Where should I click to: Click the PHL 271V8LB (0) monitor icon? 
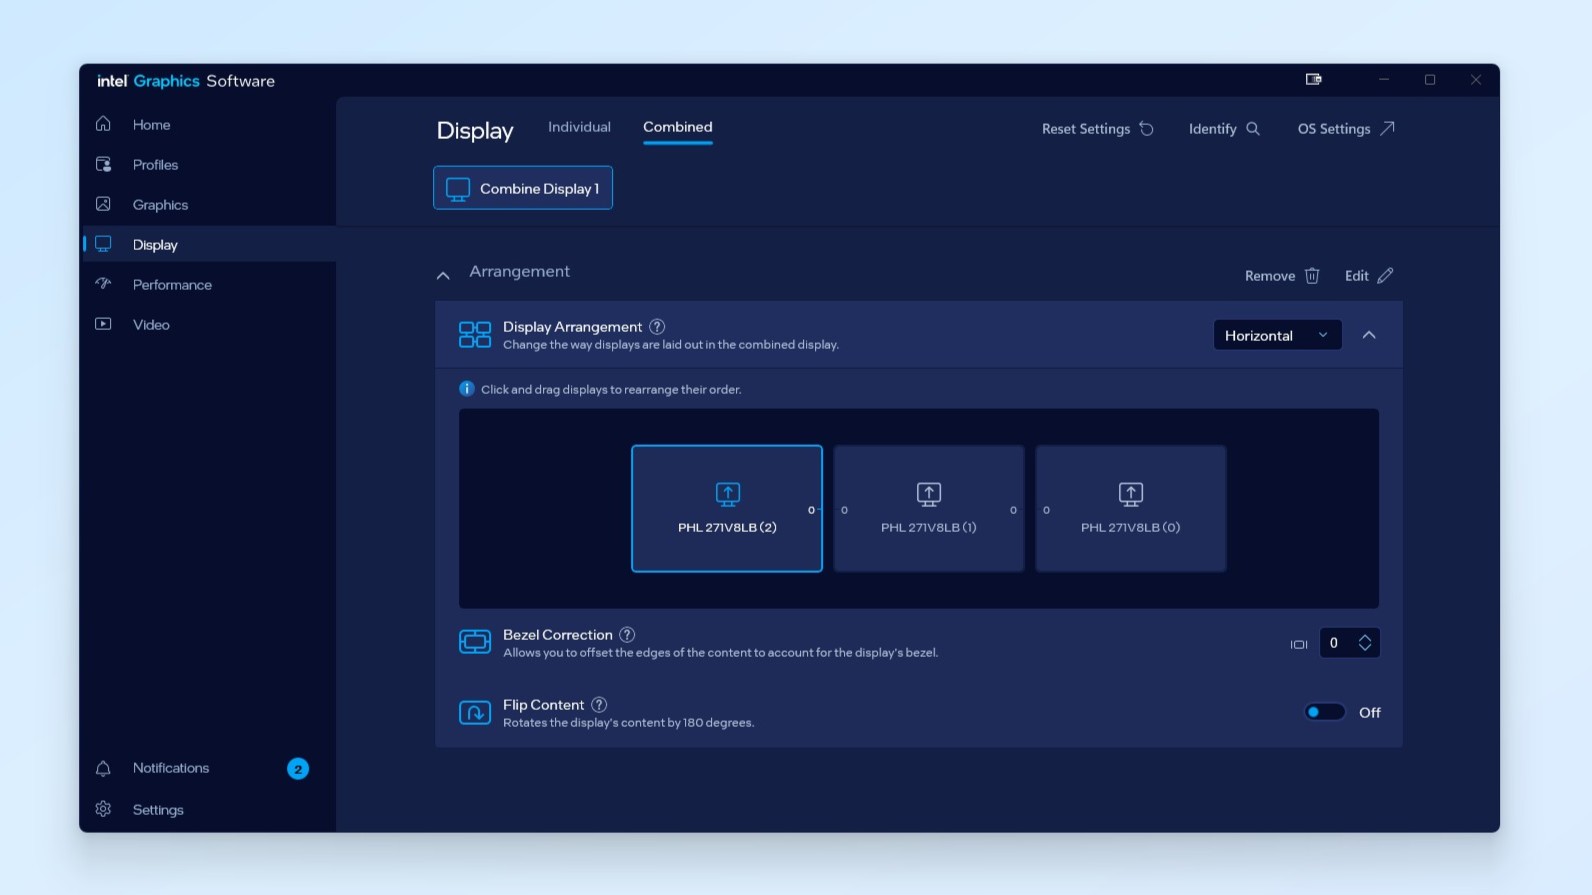pos(1131,494)
